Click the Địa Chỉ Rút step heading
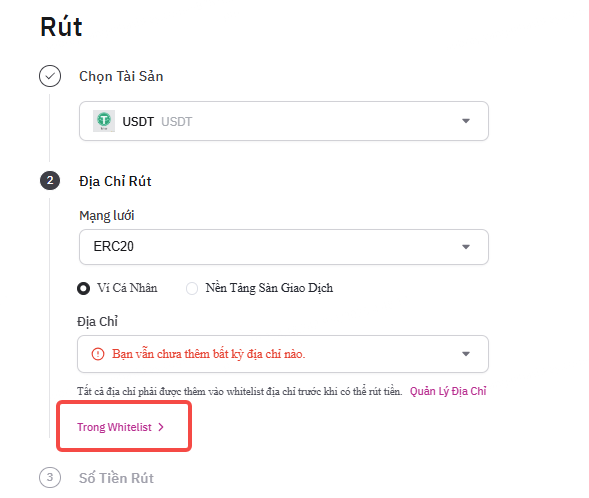 115,181
